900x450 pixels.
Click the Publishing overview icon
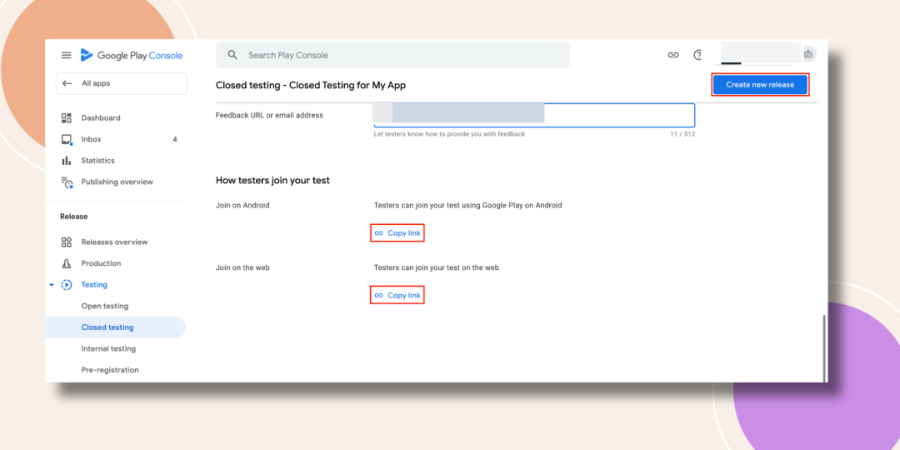(x=67, y=183)
